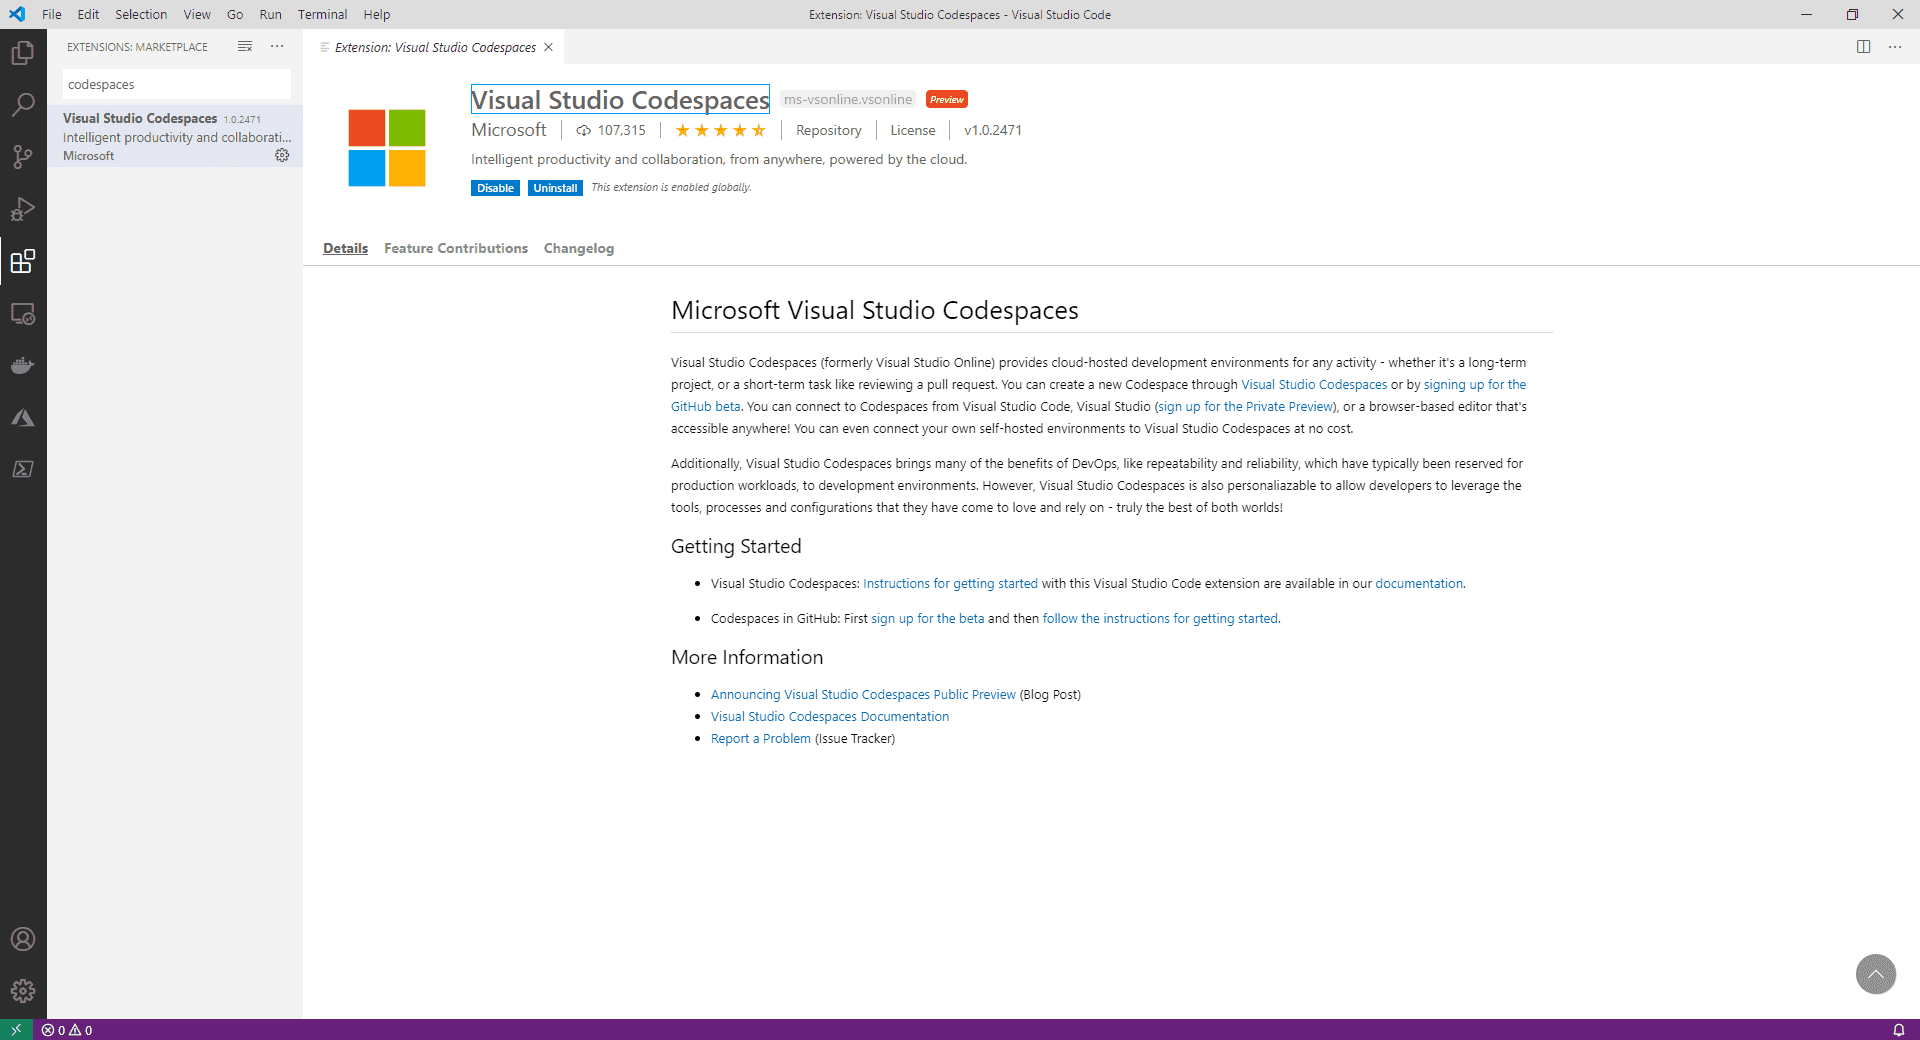The image size is (1920, 1040).
Task: Open the Remote Explorer view
Action: [23, 314]
